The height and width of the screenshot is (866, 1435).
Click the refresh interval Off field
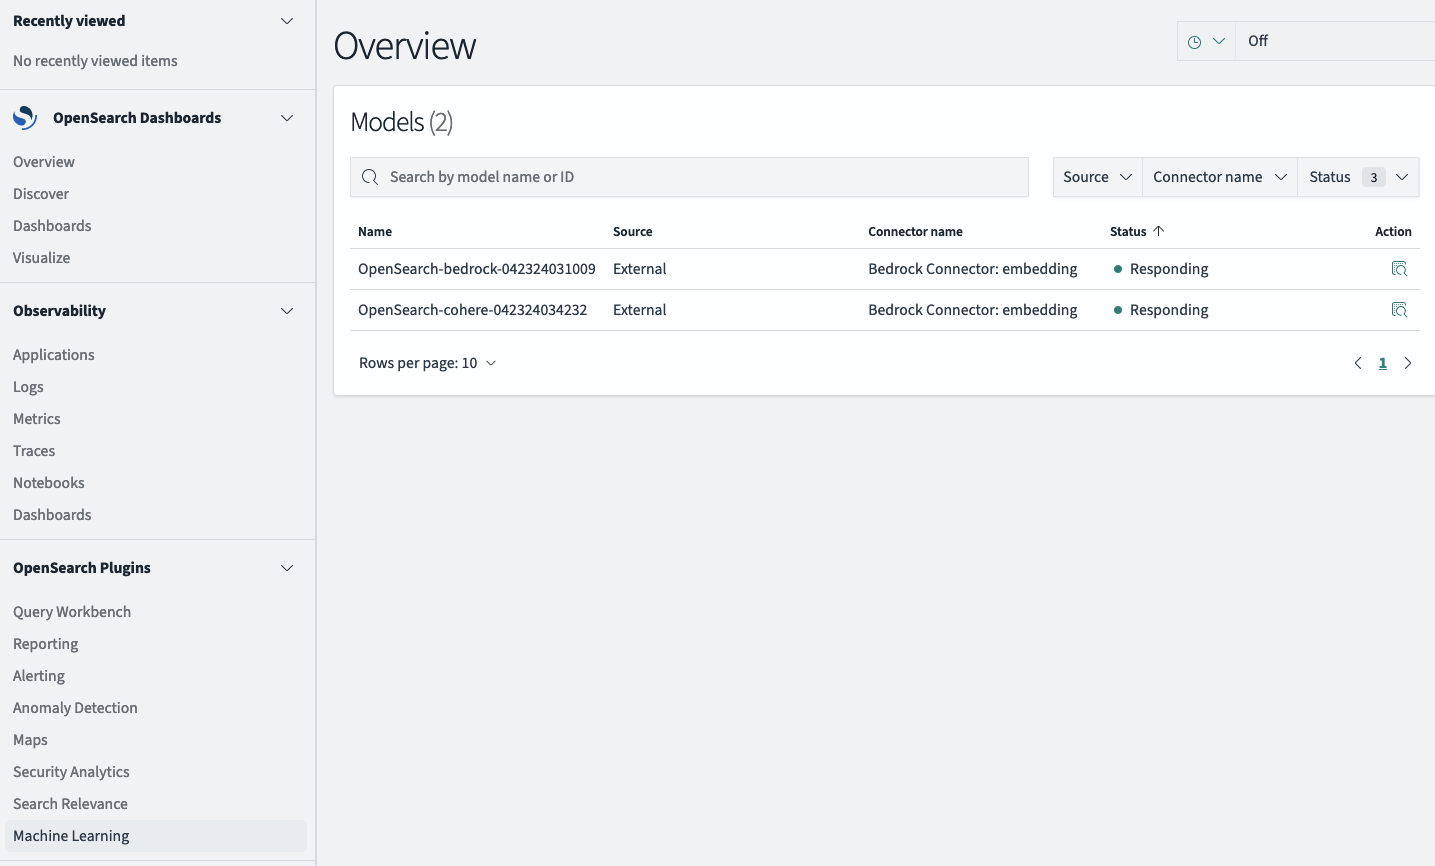1335,41
